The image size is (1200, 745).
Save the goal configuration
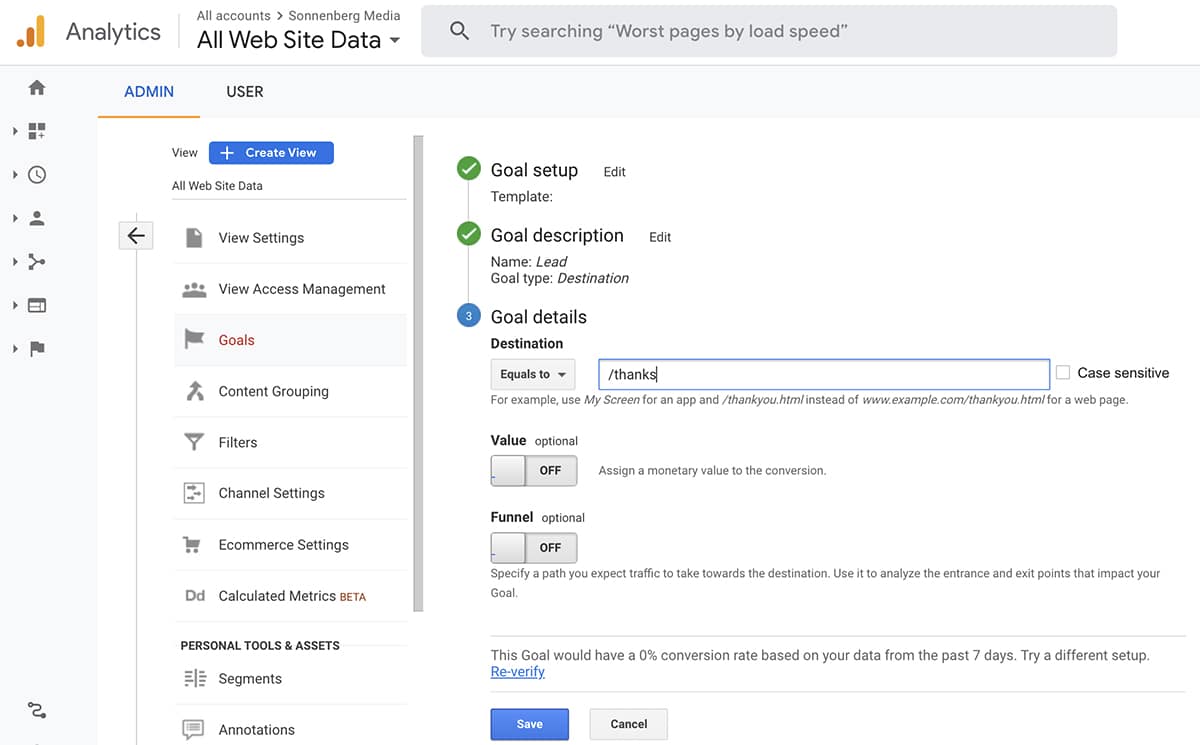pyautogui.click(x=529, y=723)
